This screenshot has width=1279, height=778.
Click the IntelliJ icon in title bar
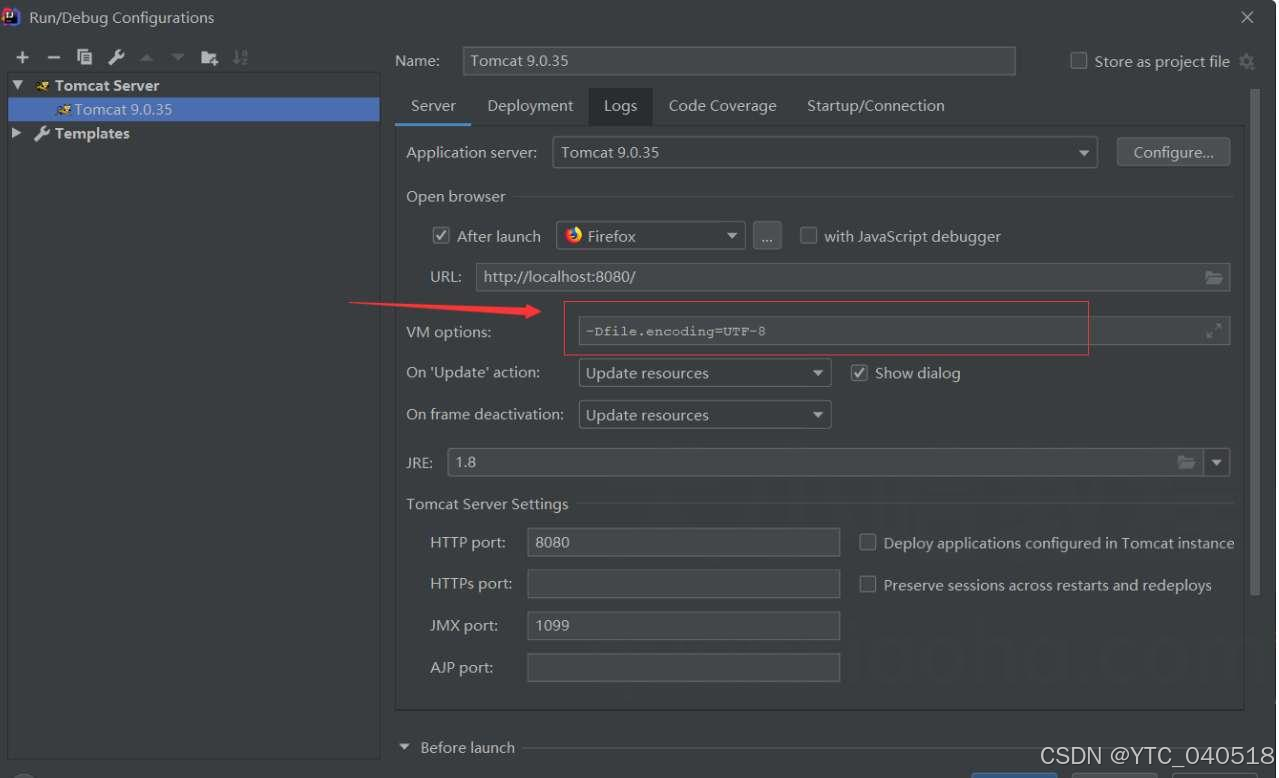click(13, 17)
